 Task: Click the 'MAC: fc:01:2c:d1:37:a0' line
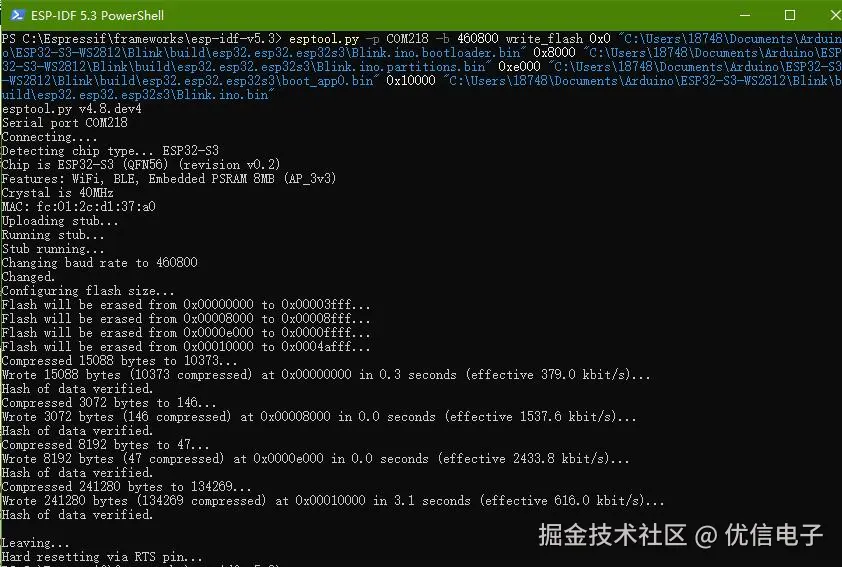coord(78,207)
